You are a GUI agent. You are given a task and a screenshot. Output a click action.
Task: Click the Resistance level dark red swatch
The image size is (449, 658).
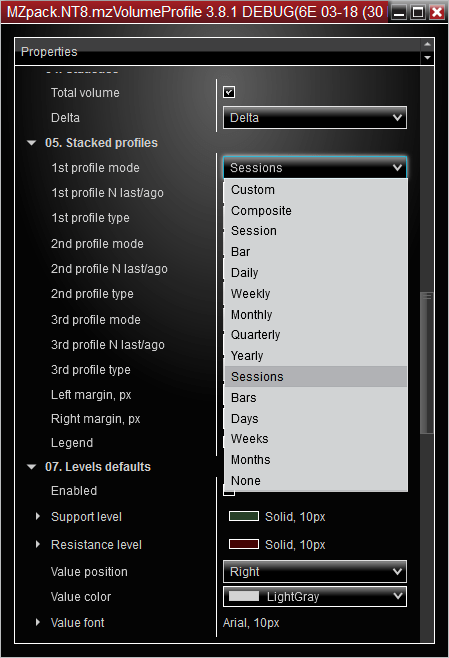click(x=244, y=544)
